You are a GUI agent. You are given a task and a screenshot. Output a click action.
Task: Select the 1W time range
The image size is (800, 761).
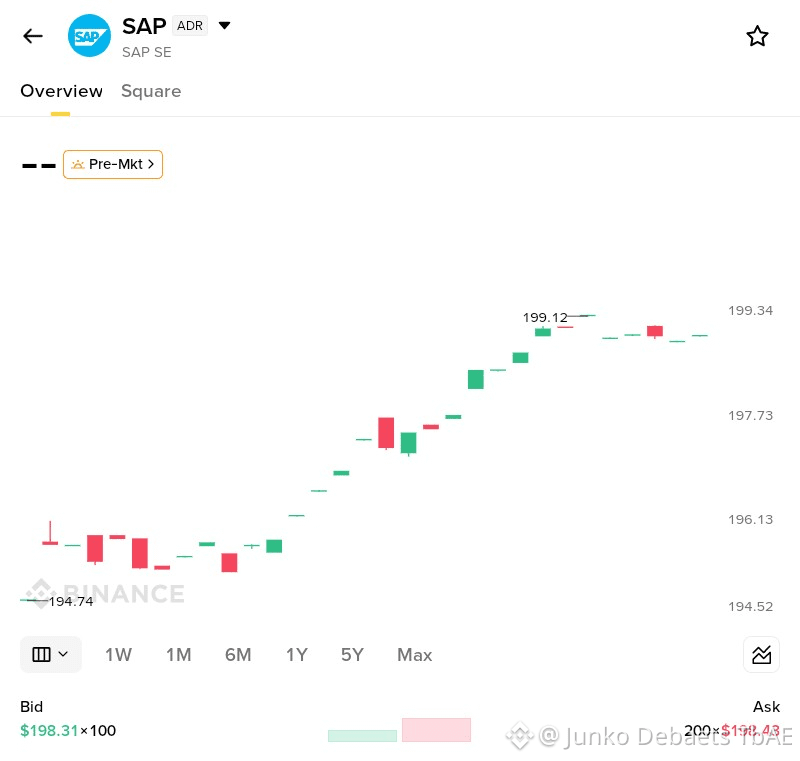(118, 654)
